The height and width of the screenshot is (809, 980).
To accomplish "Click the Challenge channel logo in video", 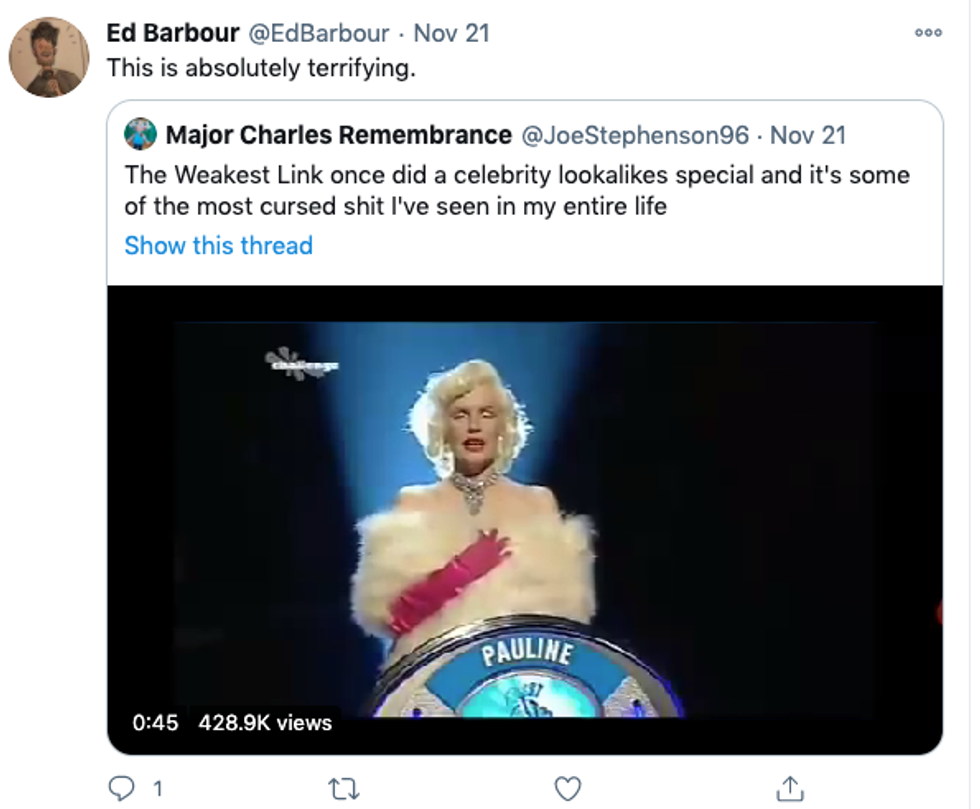I will [x=300, y=362].
